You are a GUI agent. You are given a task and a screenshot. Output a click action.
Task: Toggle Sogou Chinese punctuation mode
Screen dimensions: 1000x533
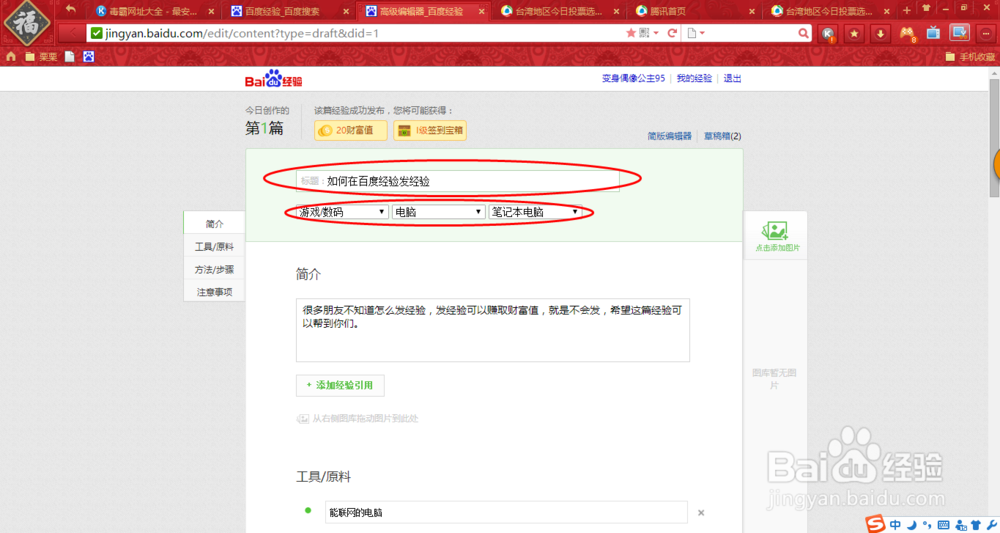click(x=927, y=525)
